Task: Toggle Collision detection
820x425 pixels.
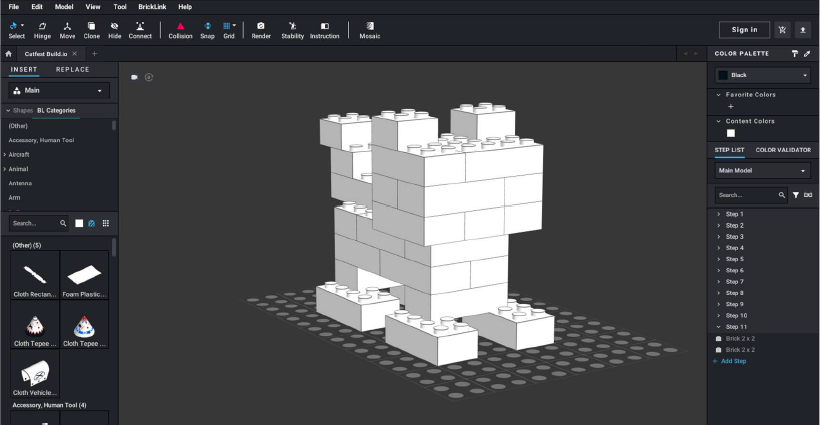Action: (x=180, y=29)
